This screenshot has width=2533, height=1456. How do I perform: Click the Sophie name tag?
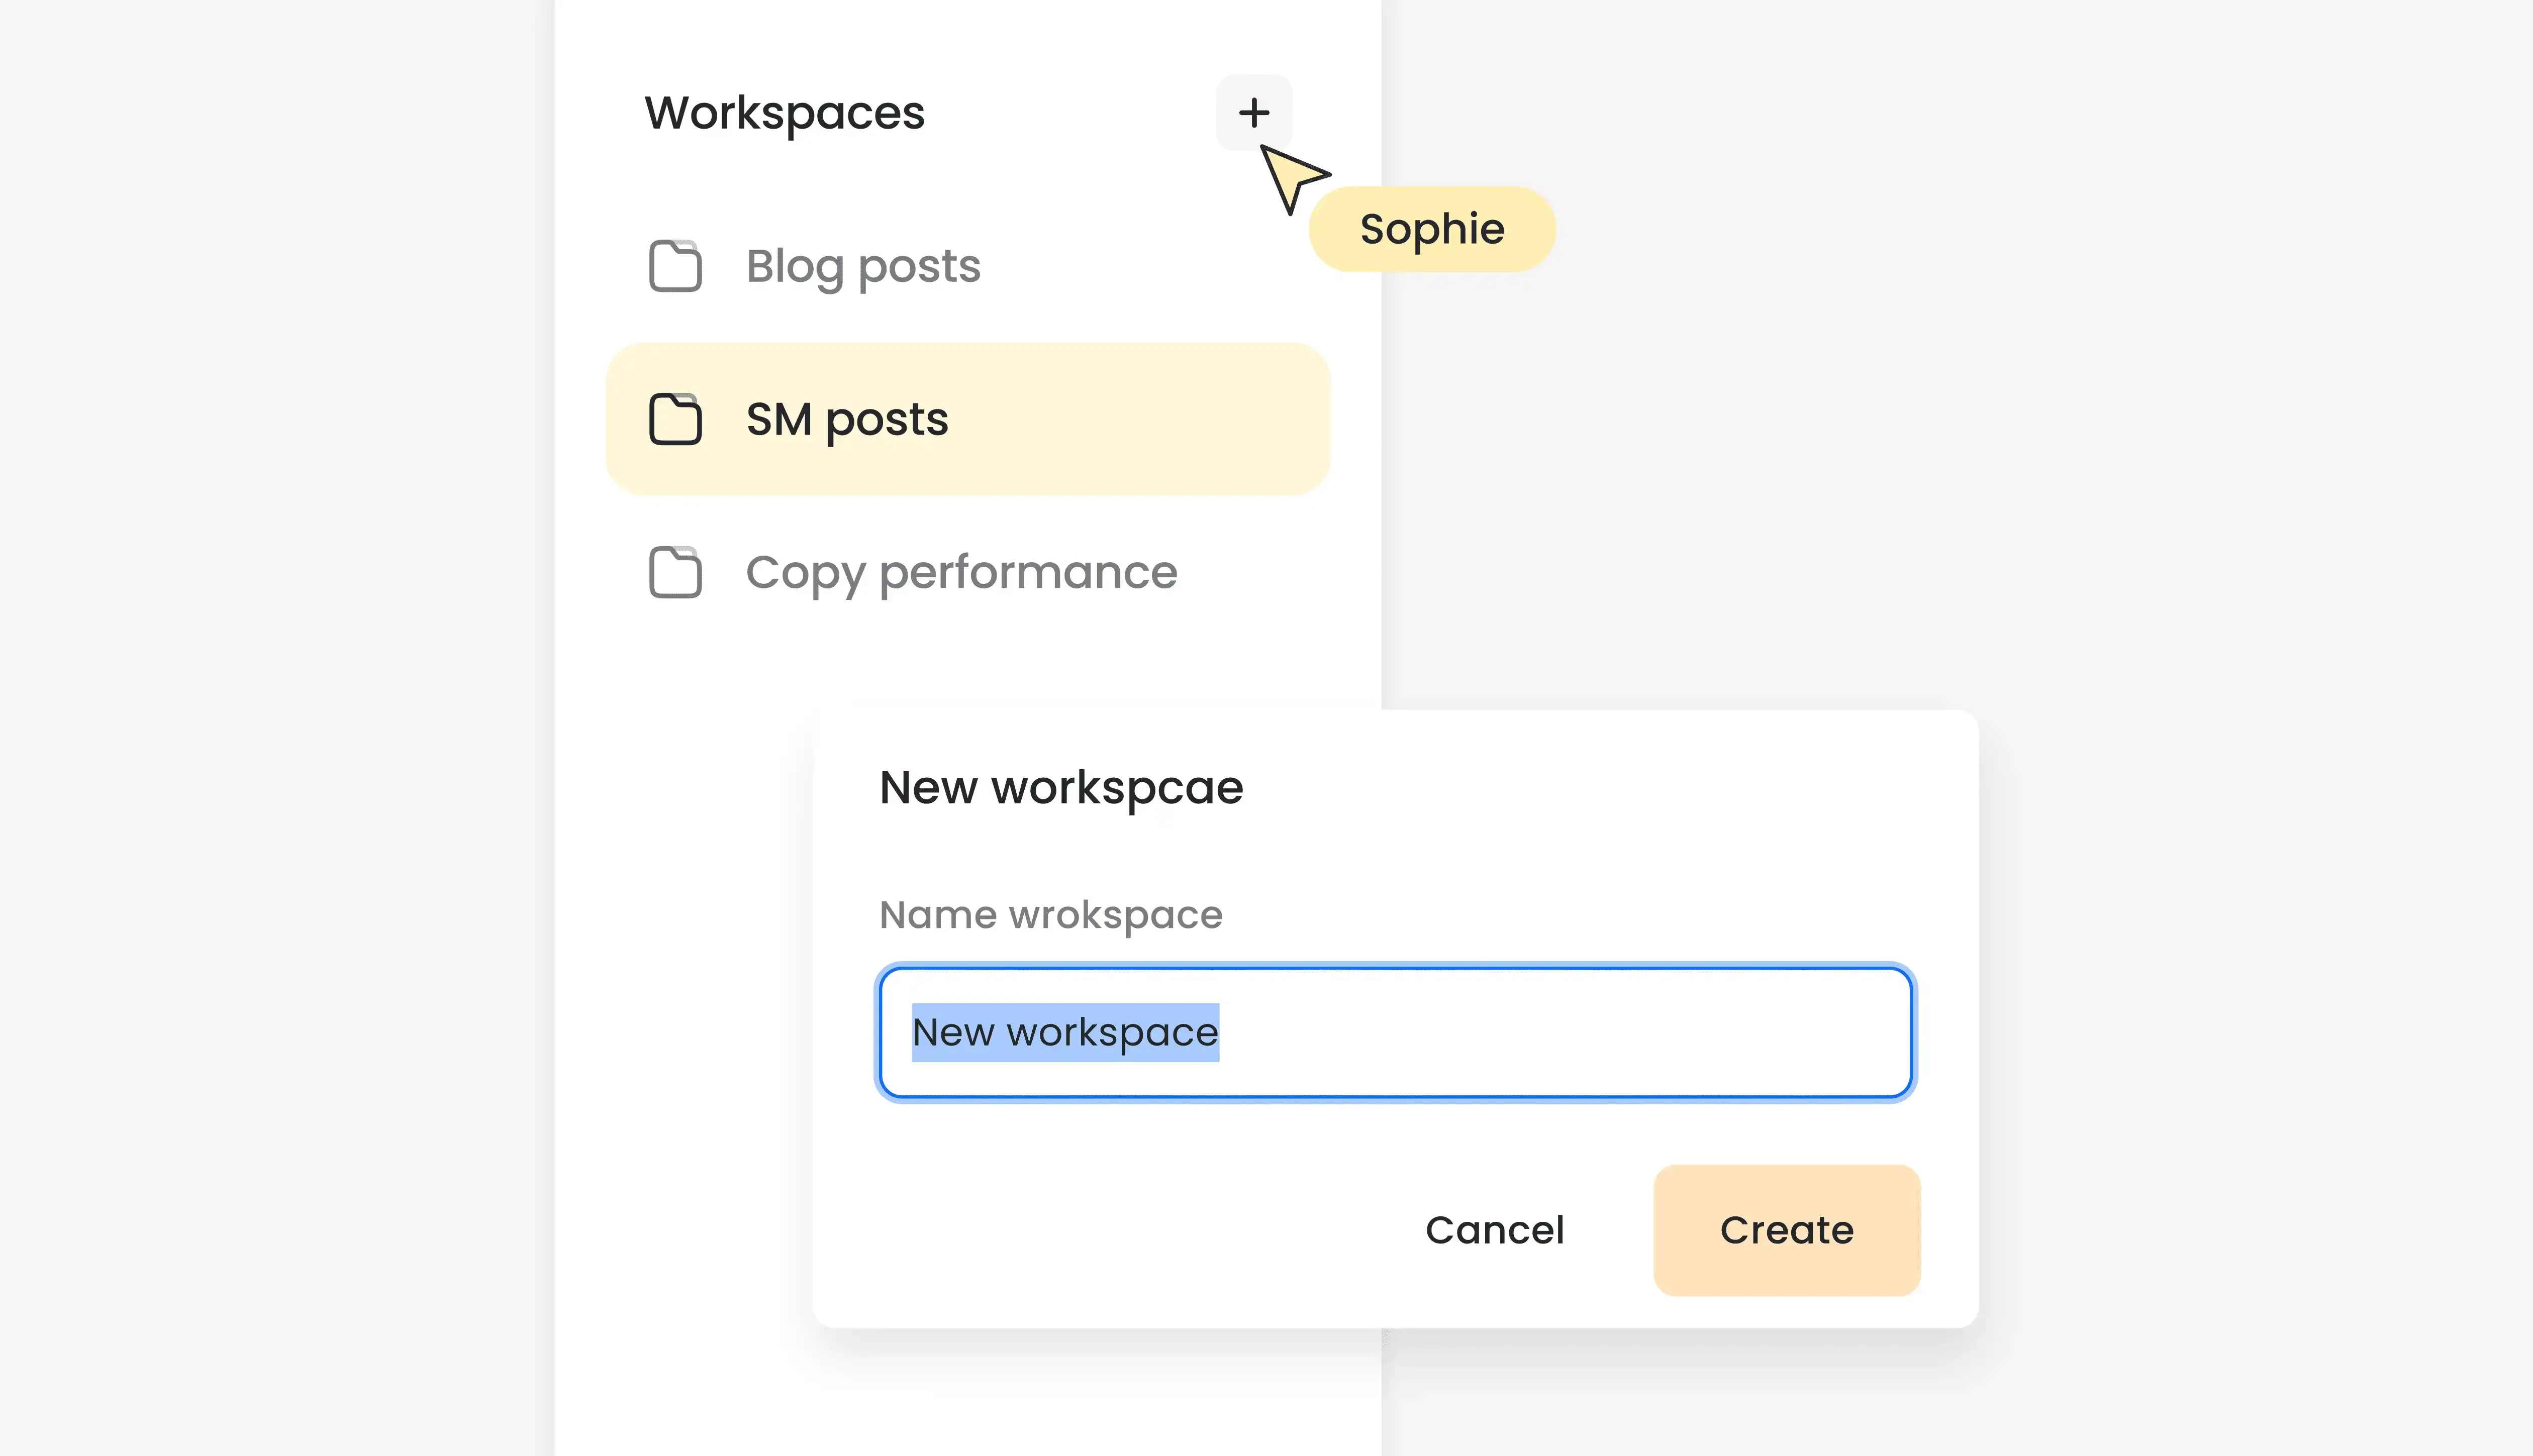point(1432,229)
